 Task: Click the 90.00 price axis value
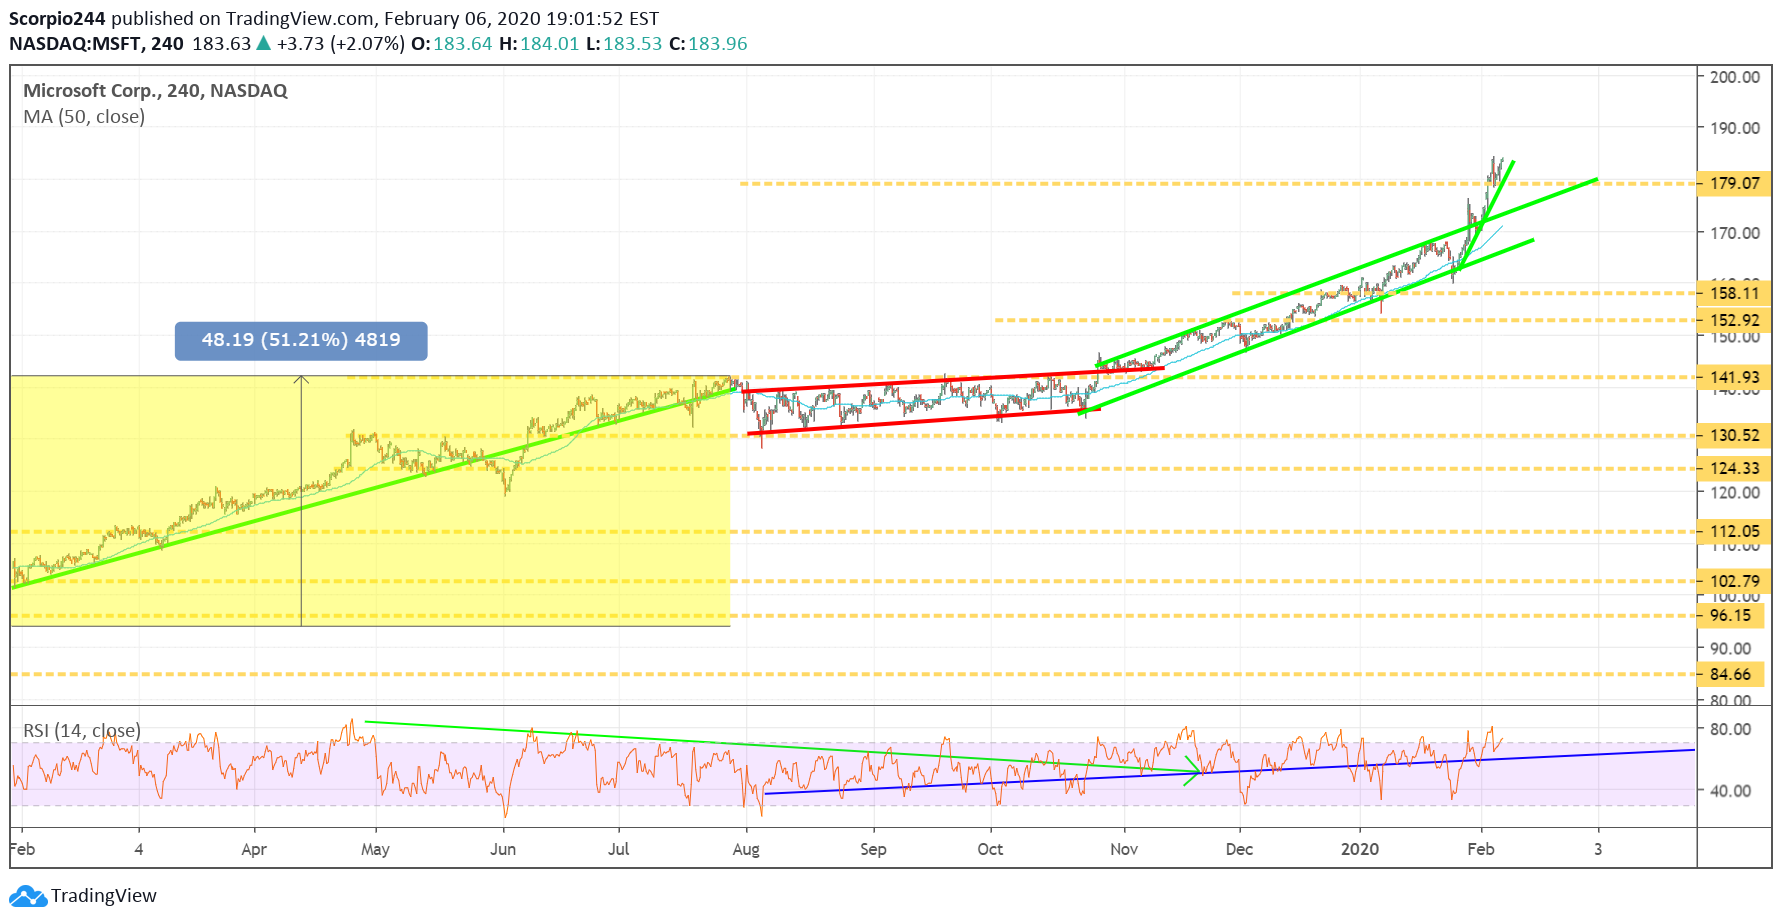1731,648
